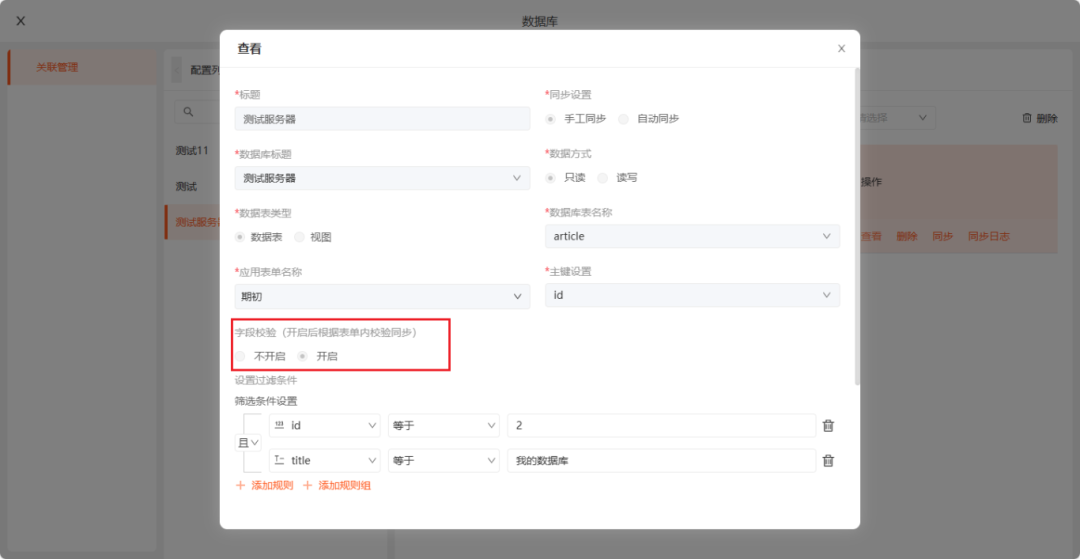1080x559 pixels.
Task: Click 同步 action in the background table row
Action: pos(943,236)
